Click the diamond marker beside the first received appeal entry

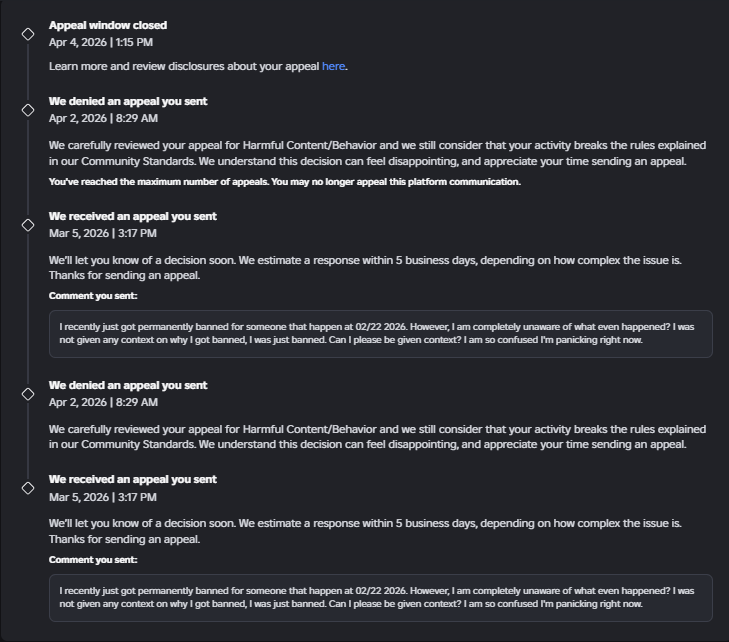click(28, 225)
